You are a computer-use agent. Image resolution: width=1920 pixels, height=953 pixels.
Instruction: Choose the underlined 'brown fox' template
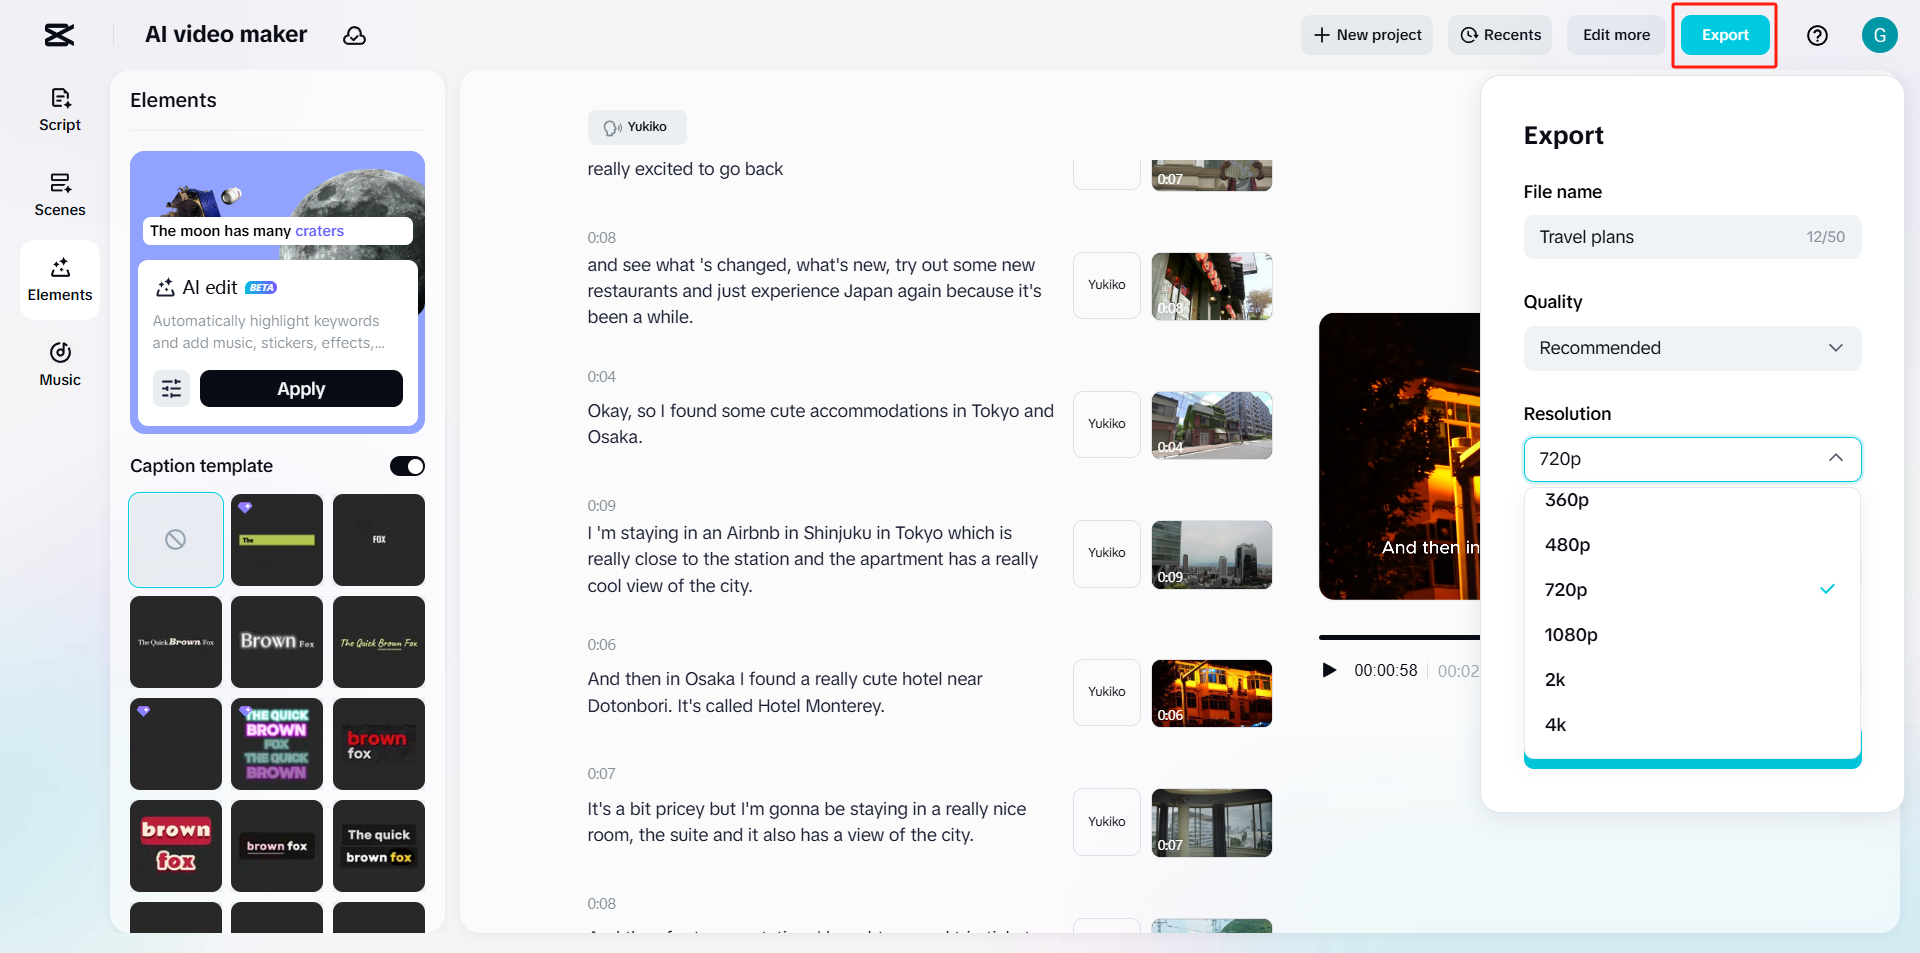(277, 846)
